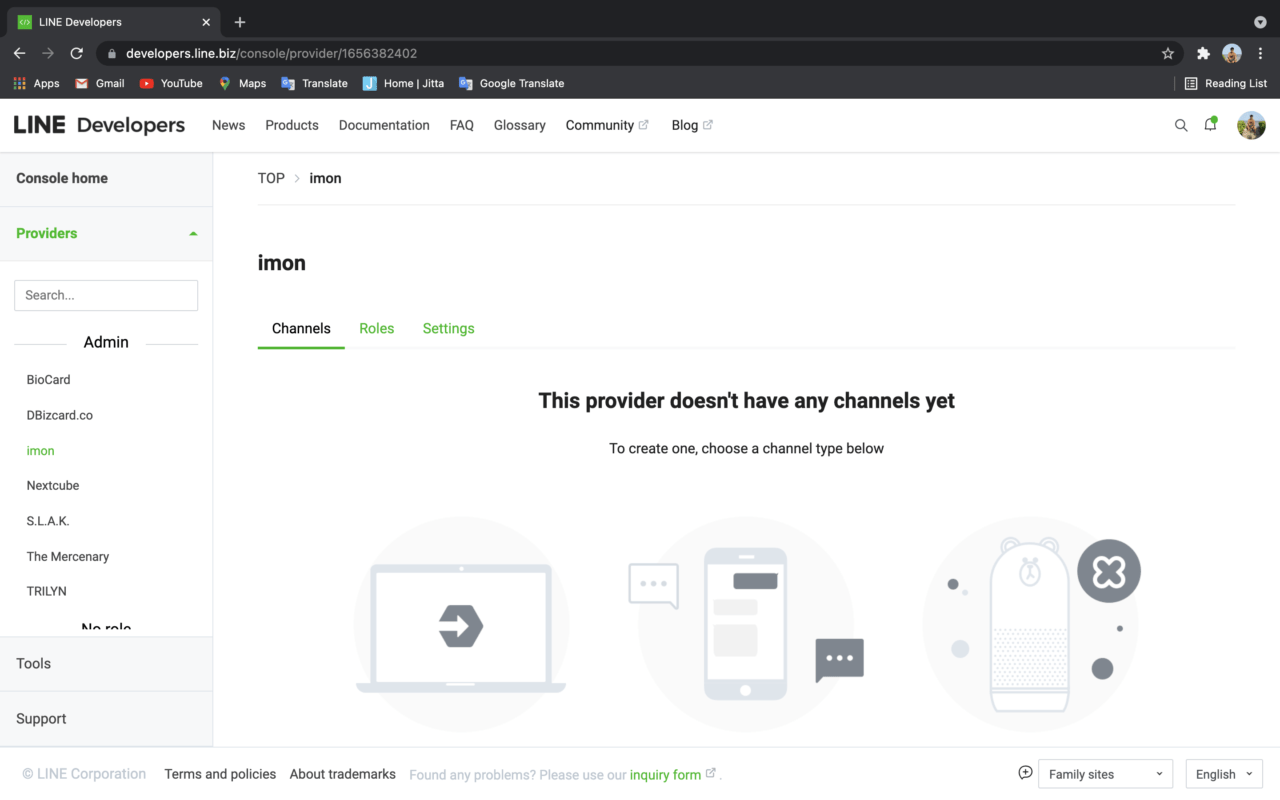This screenshot has height=800, width=1280.
Task: Open the Chrome extensions puzzle icon
Action: tap(1203, 53)
